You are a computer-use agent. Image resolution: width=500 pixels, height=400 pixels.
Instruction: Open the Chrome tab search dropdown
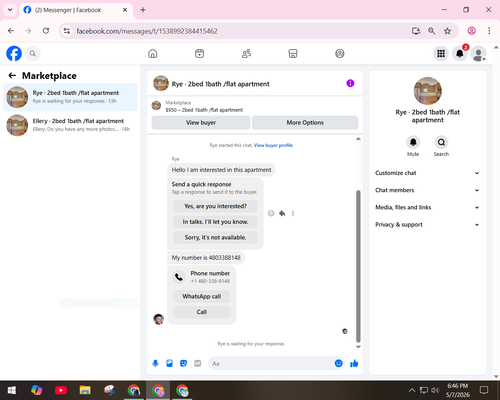pos(10,10)
